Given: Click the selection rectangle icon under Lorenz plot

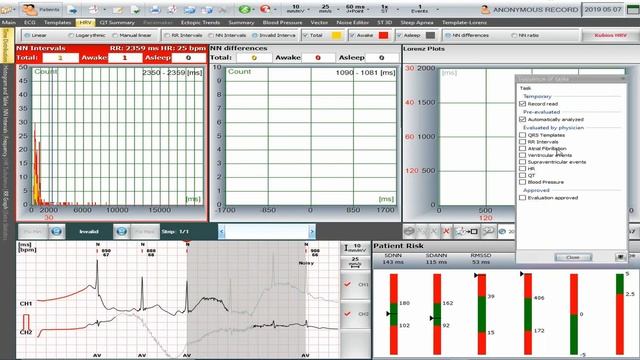Looking at the screenshot, I should [x=467, y=231].
